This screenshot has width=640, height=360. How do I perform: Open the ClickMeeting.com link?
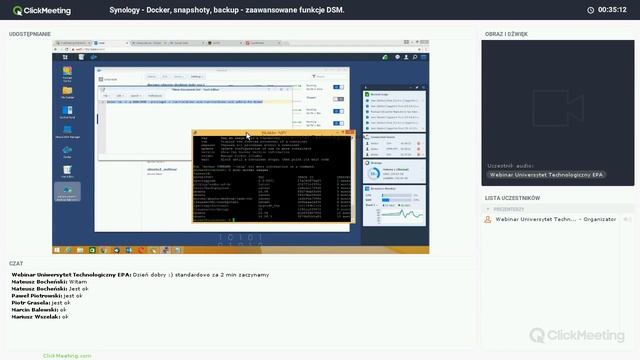click(67, 356)
